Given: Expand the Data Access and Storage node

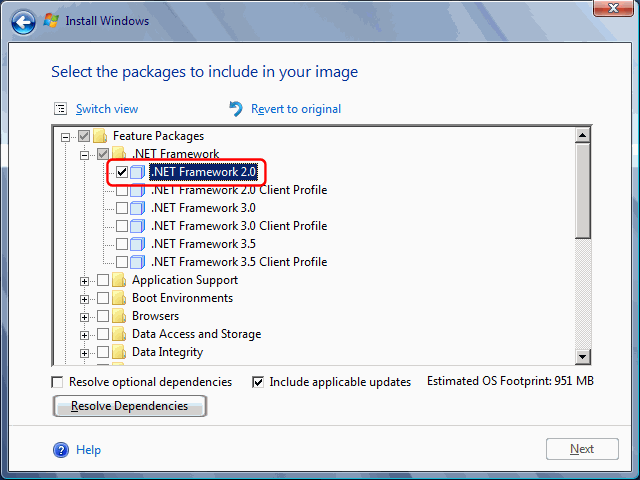Looking at the screenshot, I should click(x=84, y=335).
